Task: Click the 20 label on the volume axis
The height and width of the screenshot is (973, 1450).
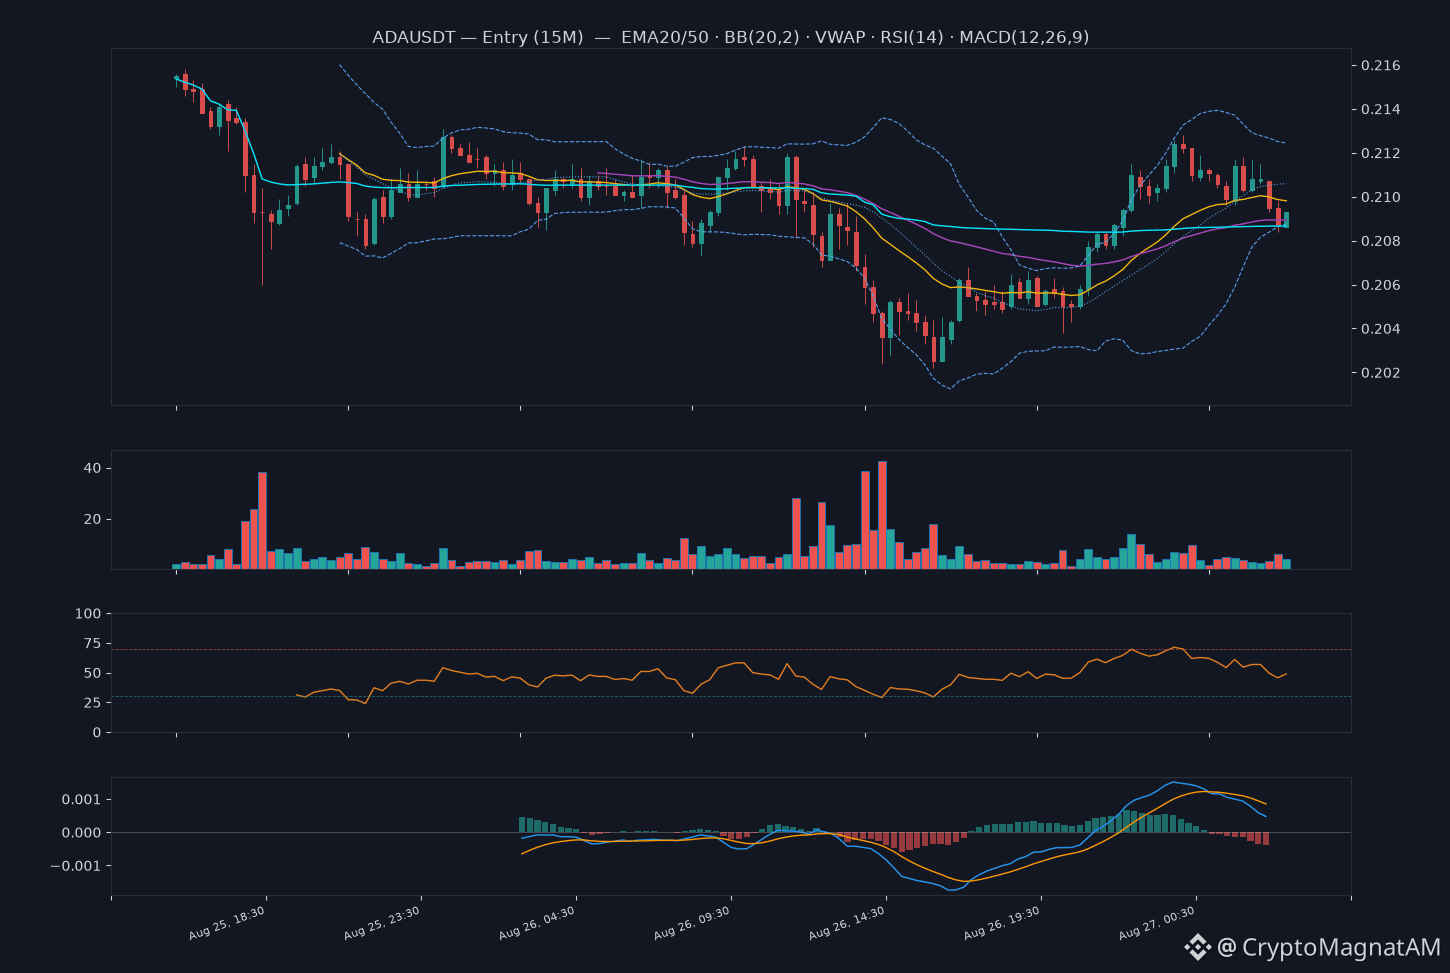Action: [92, 520]
